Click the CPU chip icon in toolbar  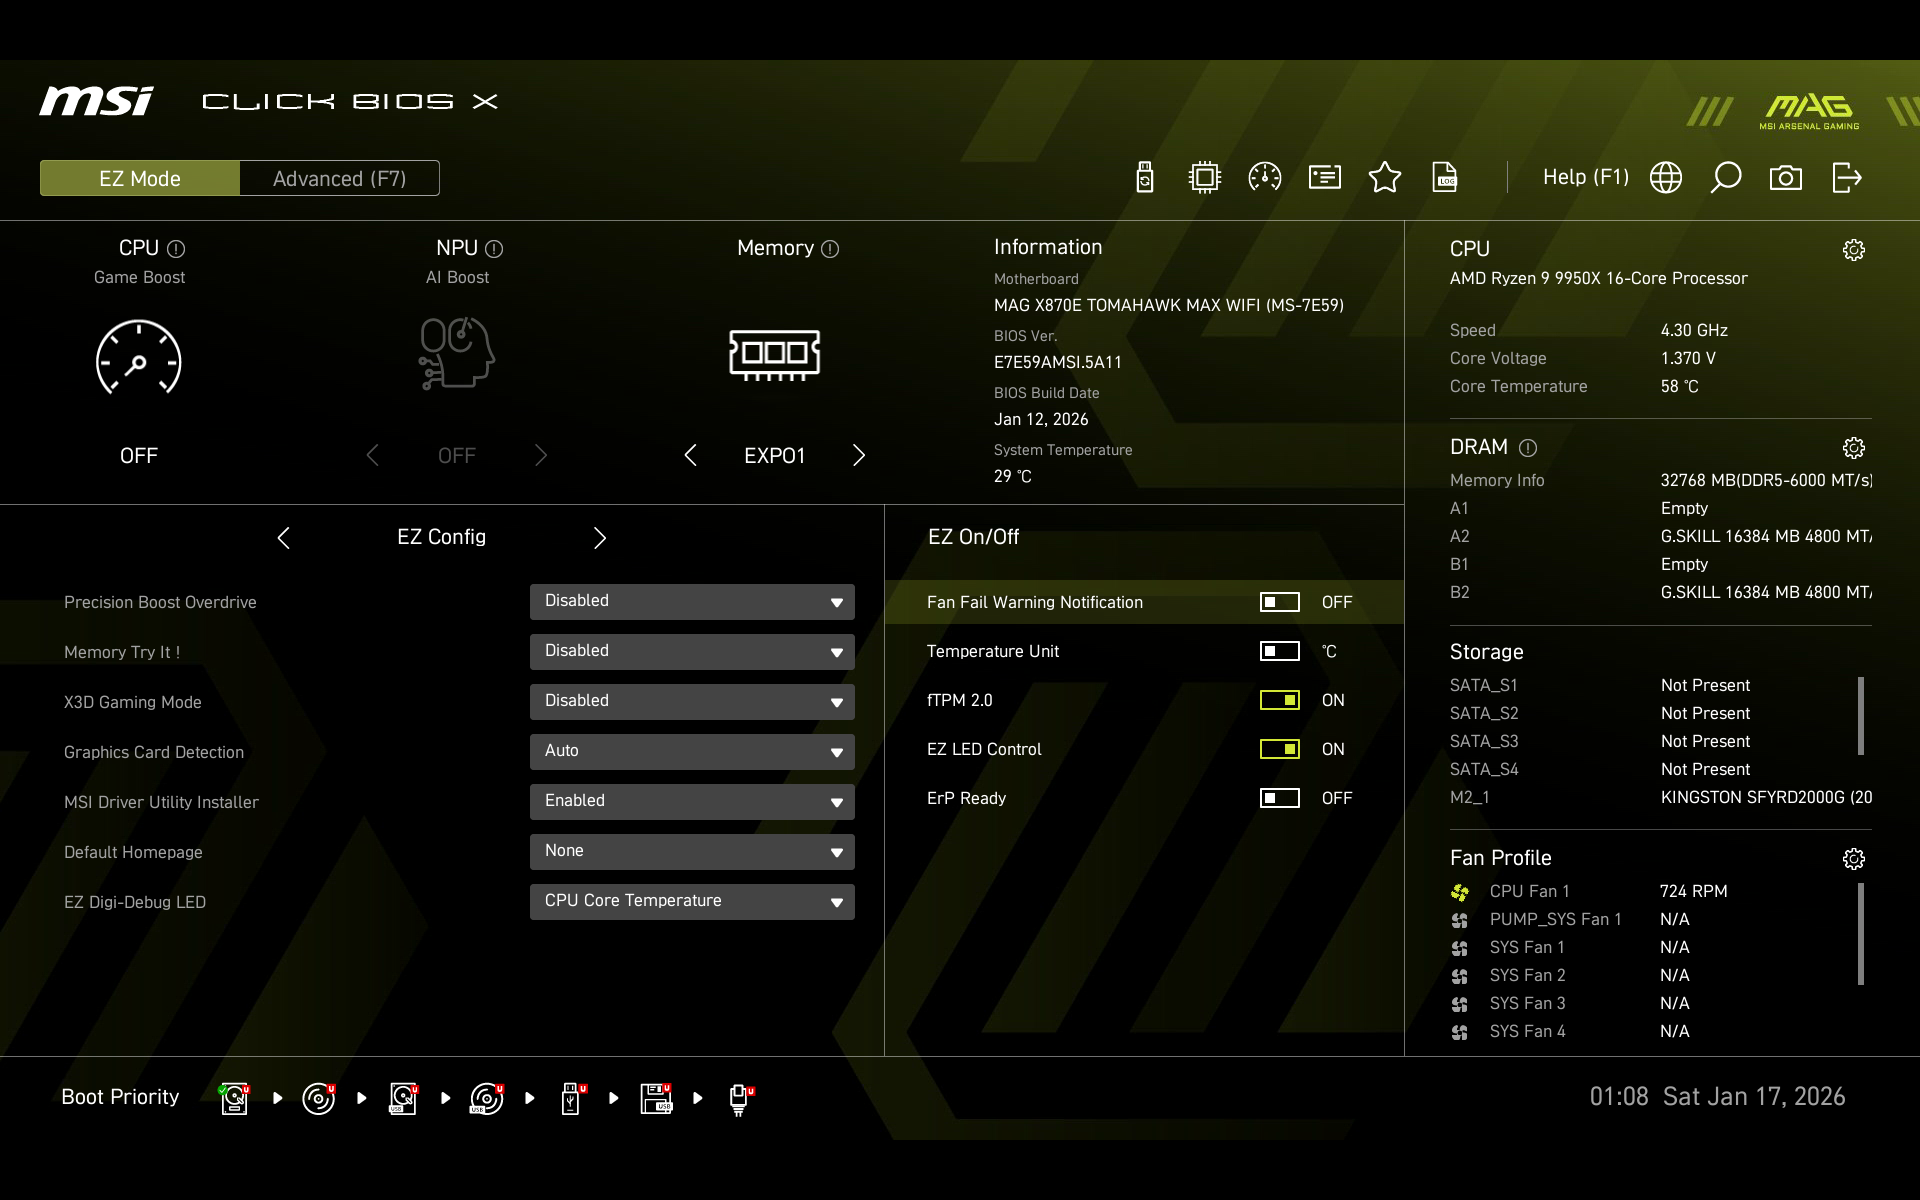point(1205,178)
